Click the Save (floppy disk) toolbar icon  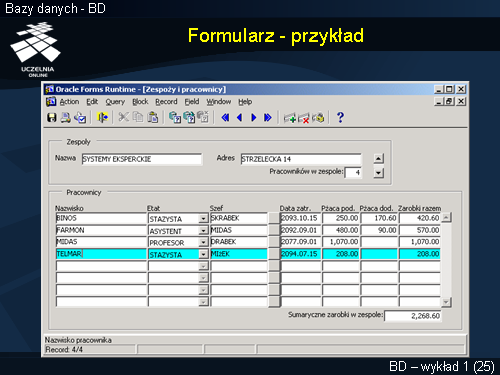point(52,117)
